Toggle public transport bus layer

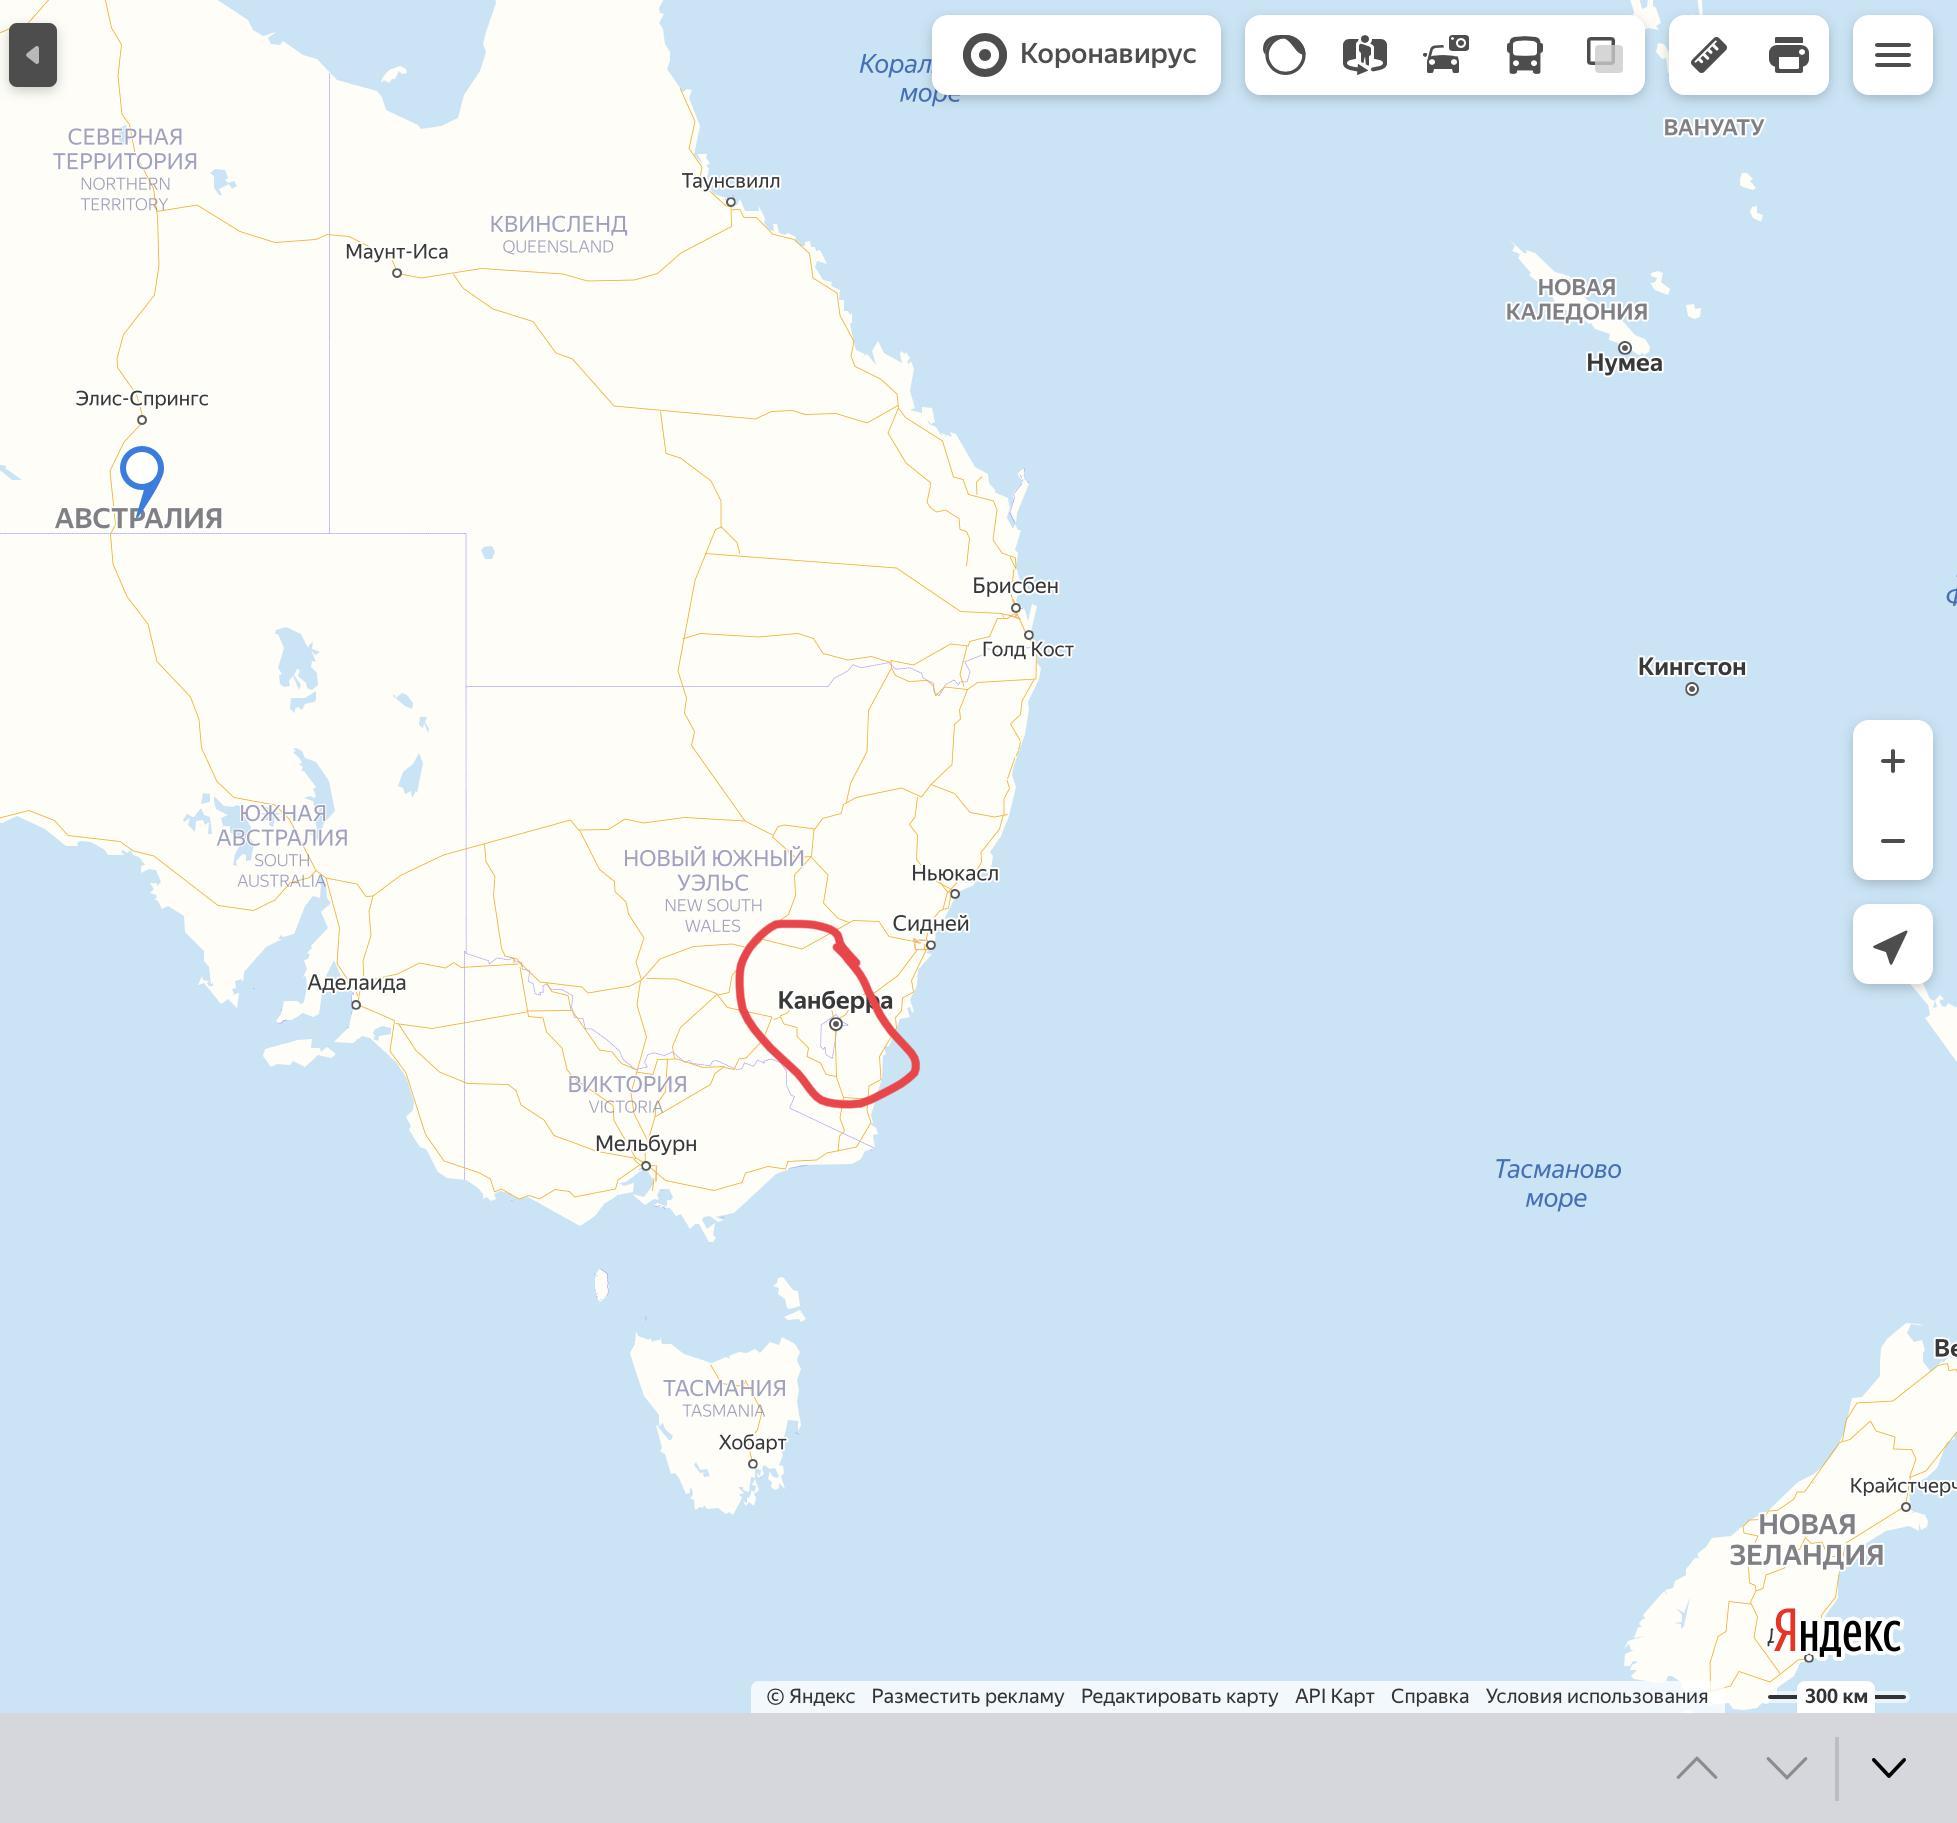coord(1524,55)
